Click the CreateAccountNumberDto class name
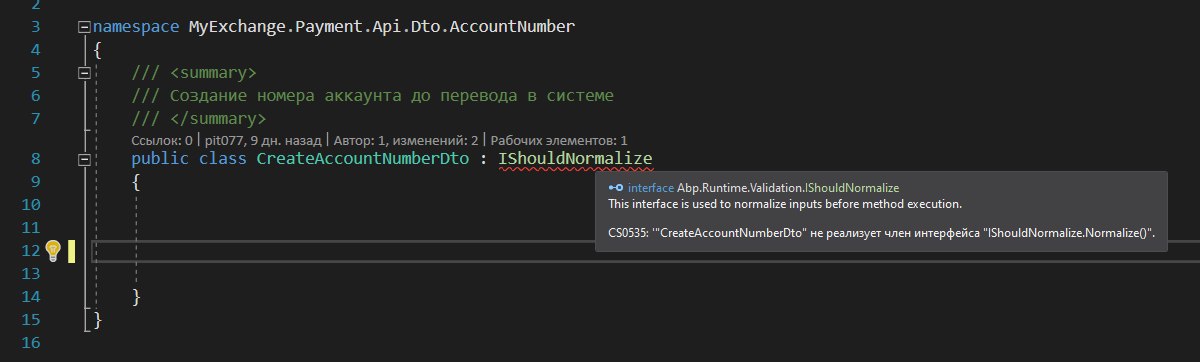 click(x=362, y=159)
